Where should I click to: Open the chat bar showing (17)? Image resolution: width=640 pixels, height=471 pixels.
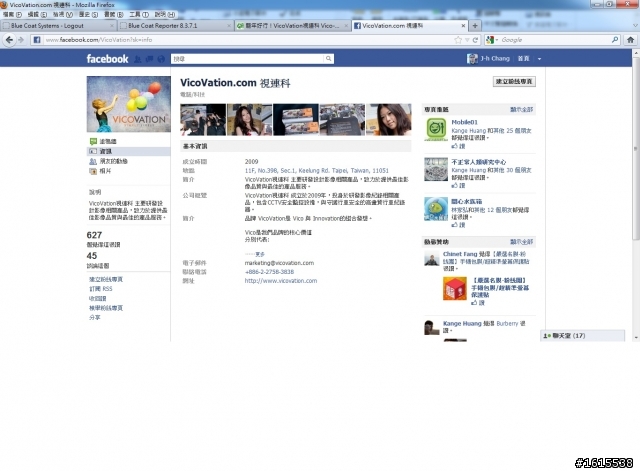coord(582,335)
